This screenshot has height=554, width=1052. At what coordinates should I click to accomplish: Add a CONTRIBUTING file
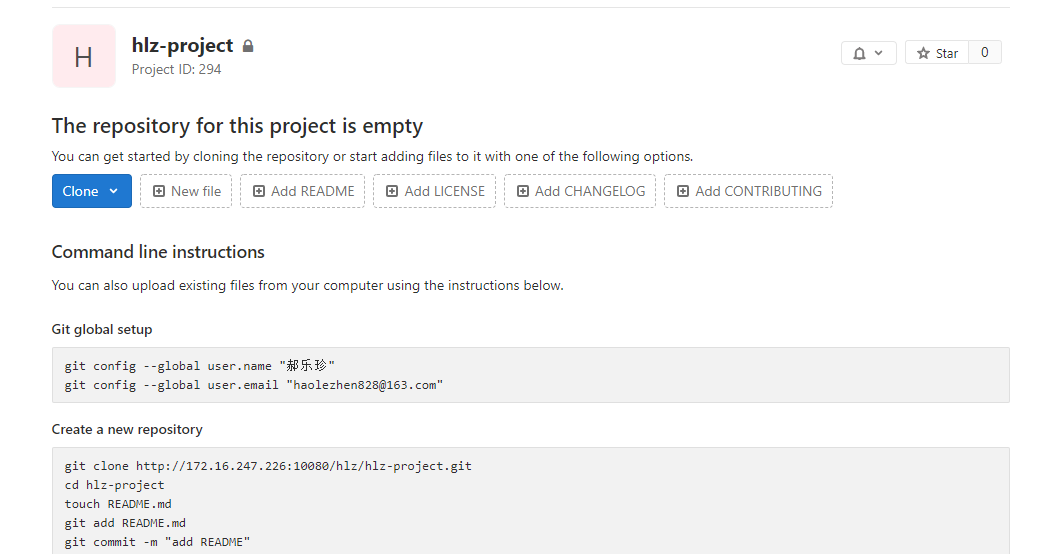pos(748,191)
